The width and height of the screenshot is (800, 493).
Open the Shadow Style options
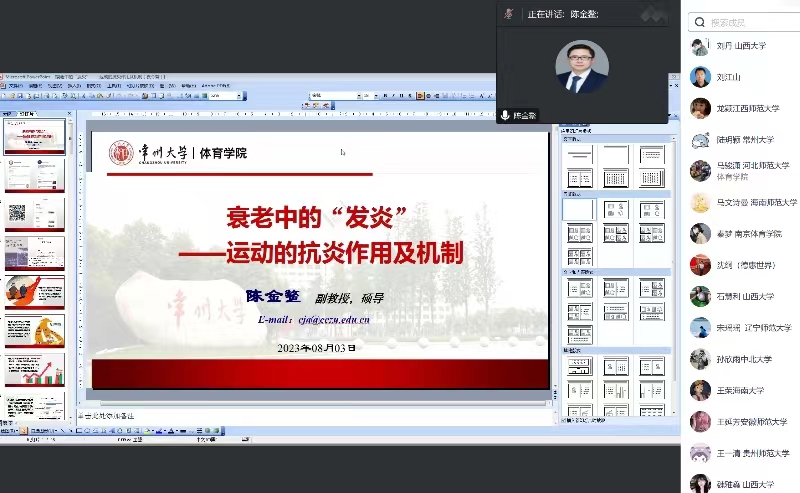pos(208,431)
